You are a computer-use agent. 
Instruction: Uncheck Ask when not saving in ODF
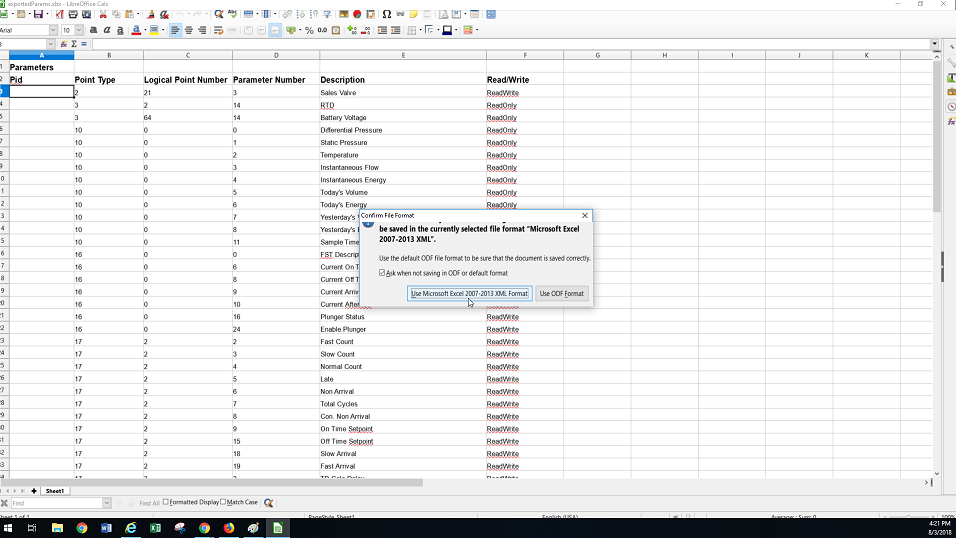382,273
